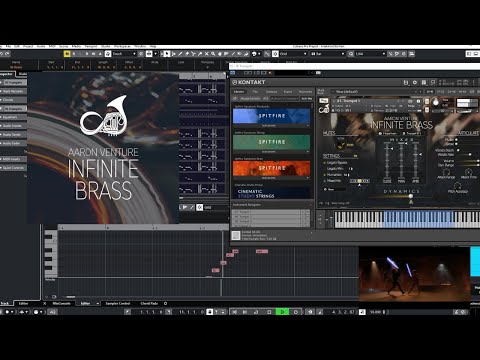The height and width of the screenshot is (360, 480).
Task: Toggle Kontakt instrument solo S button
Action: pyautogui.click(x=427, y=101)
